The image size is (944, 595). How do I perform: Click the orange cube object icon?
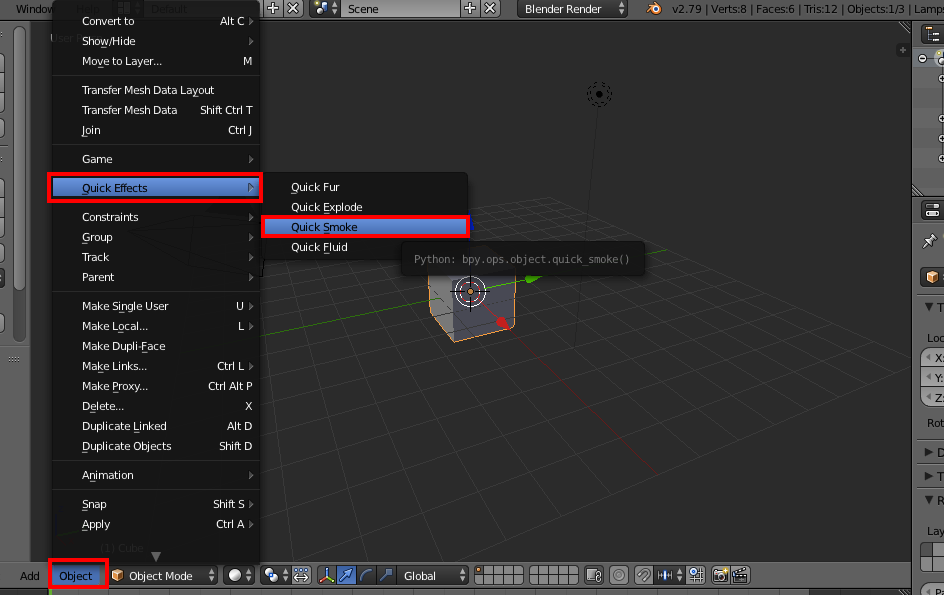[x=933, y=277]
